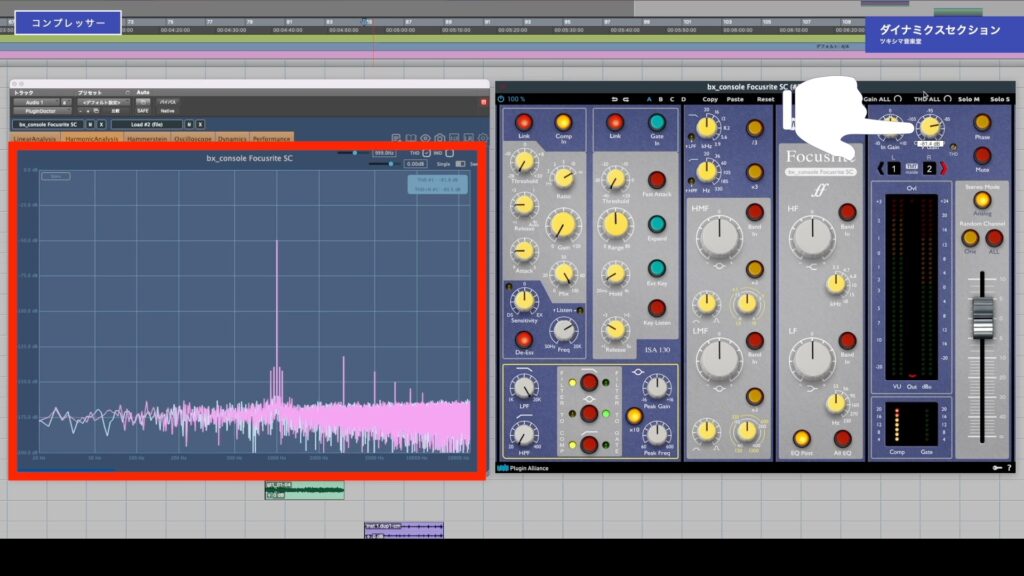Open the book manual icon in PluginDoctor
The image size is (1024, 576).
coord(411,138)
